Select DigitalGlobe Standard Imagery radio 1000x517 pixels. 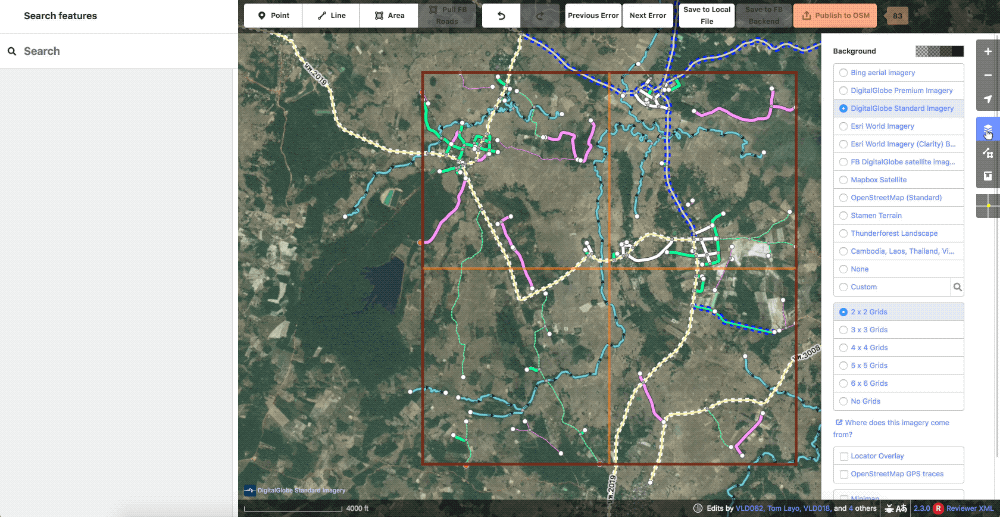pos(843,108)
